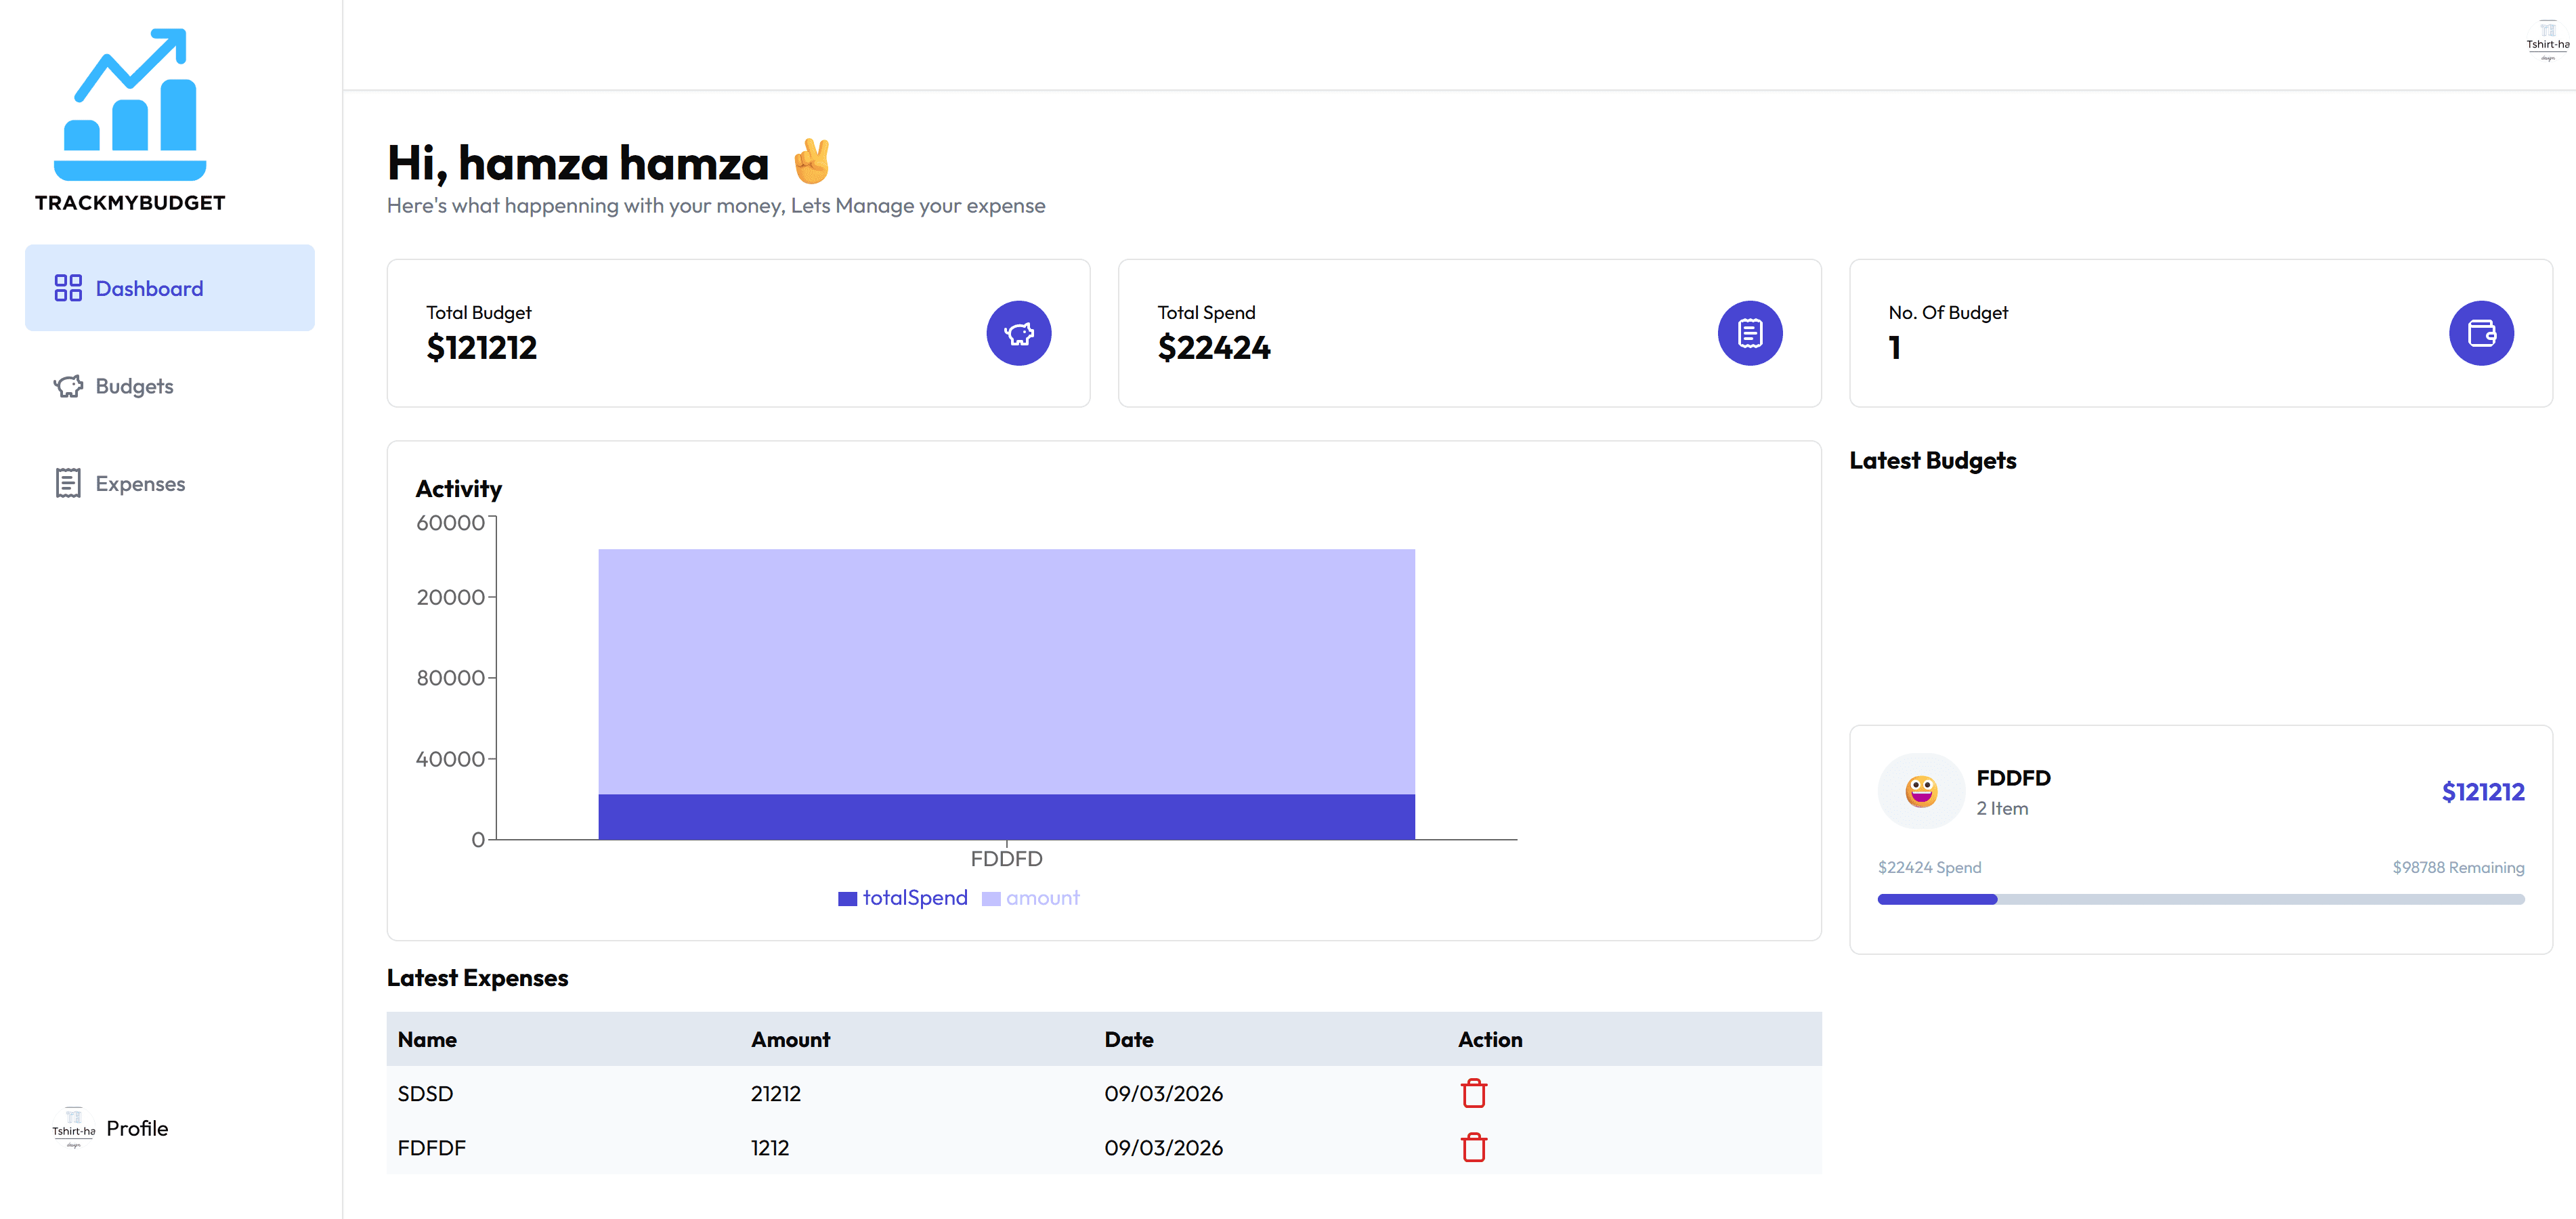Delete the FDFDF expense with trash icon

1473,1147
